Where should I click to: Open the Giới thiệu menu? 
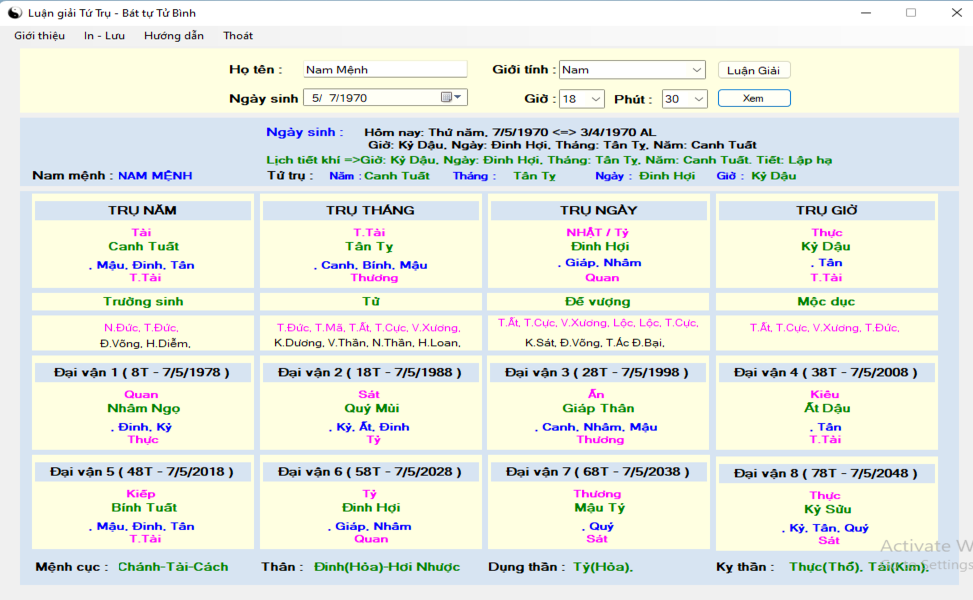[40, 36]
